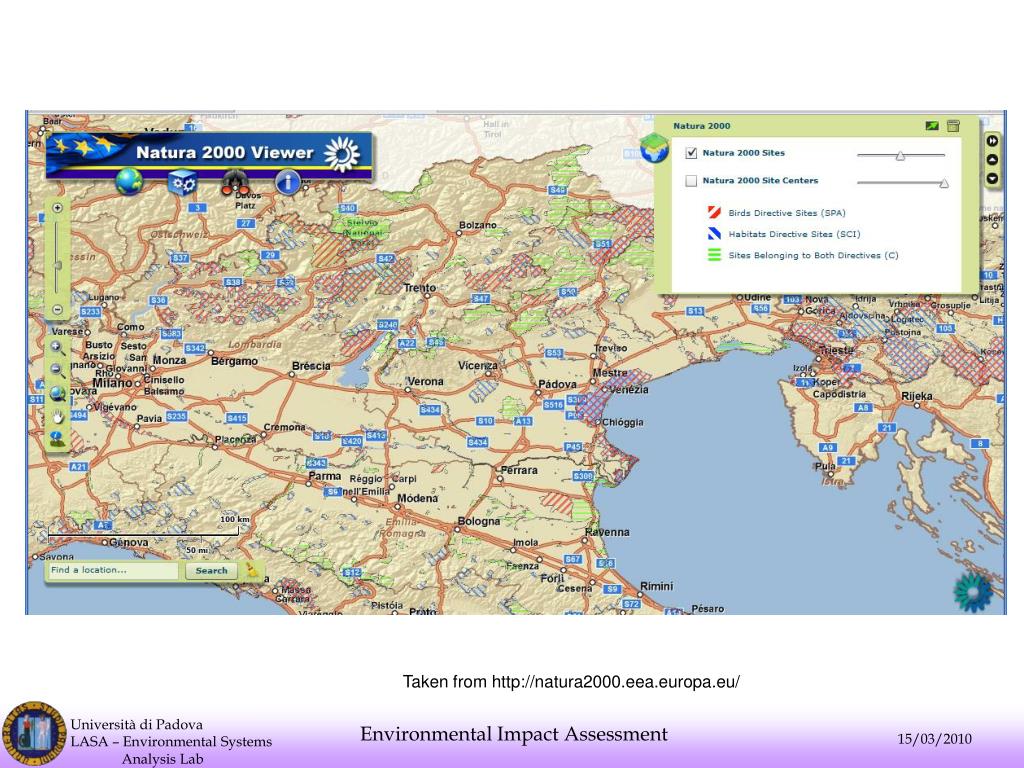Click the layers globe icon beside Natura 2000 panel
The height and width of the screenshot is (768, 1024).
coord(654,148)
